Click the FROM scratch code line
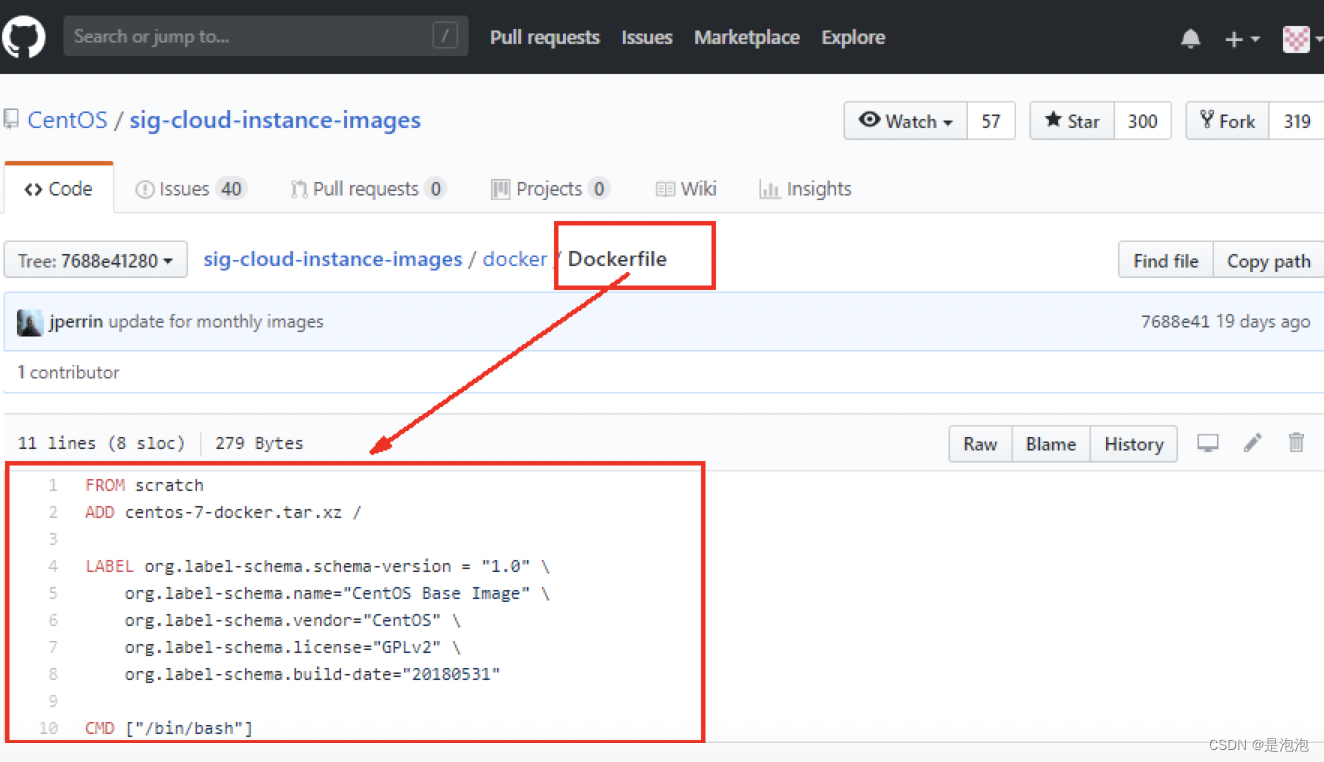 point(144,485)
